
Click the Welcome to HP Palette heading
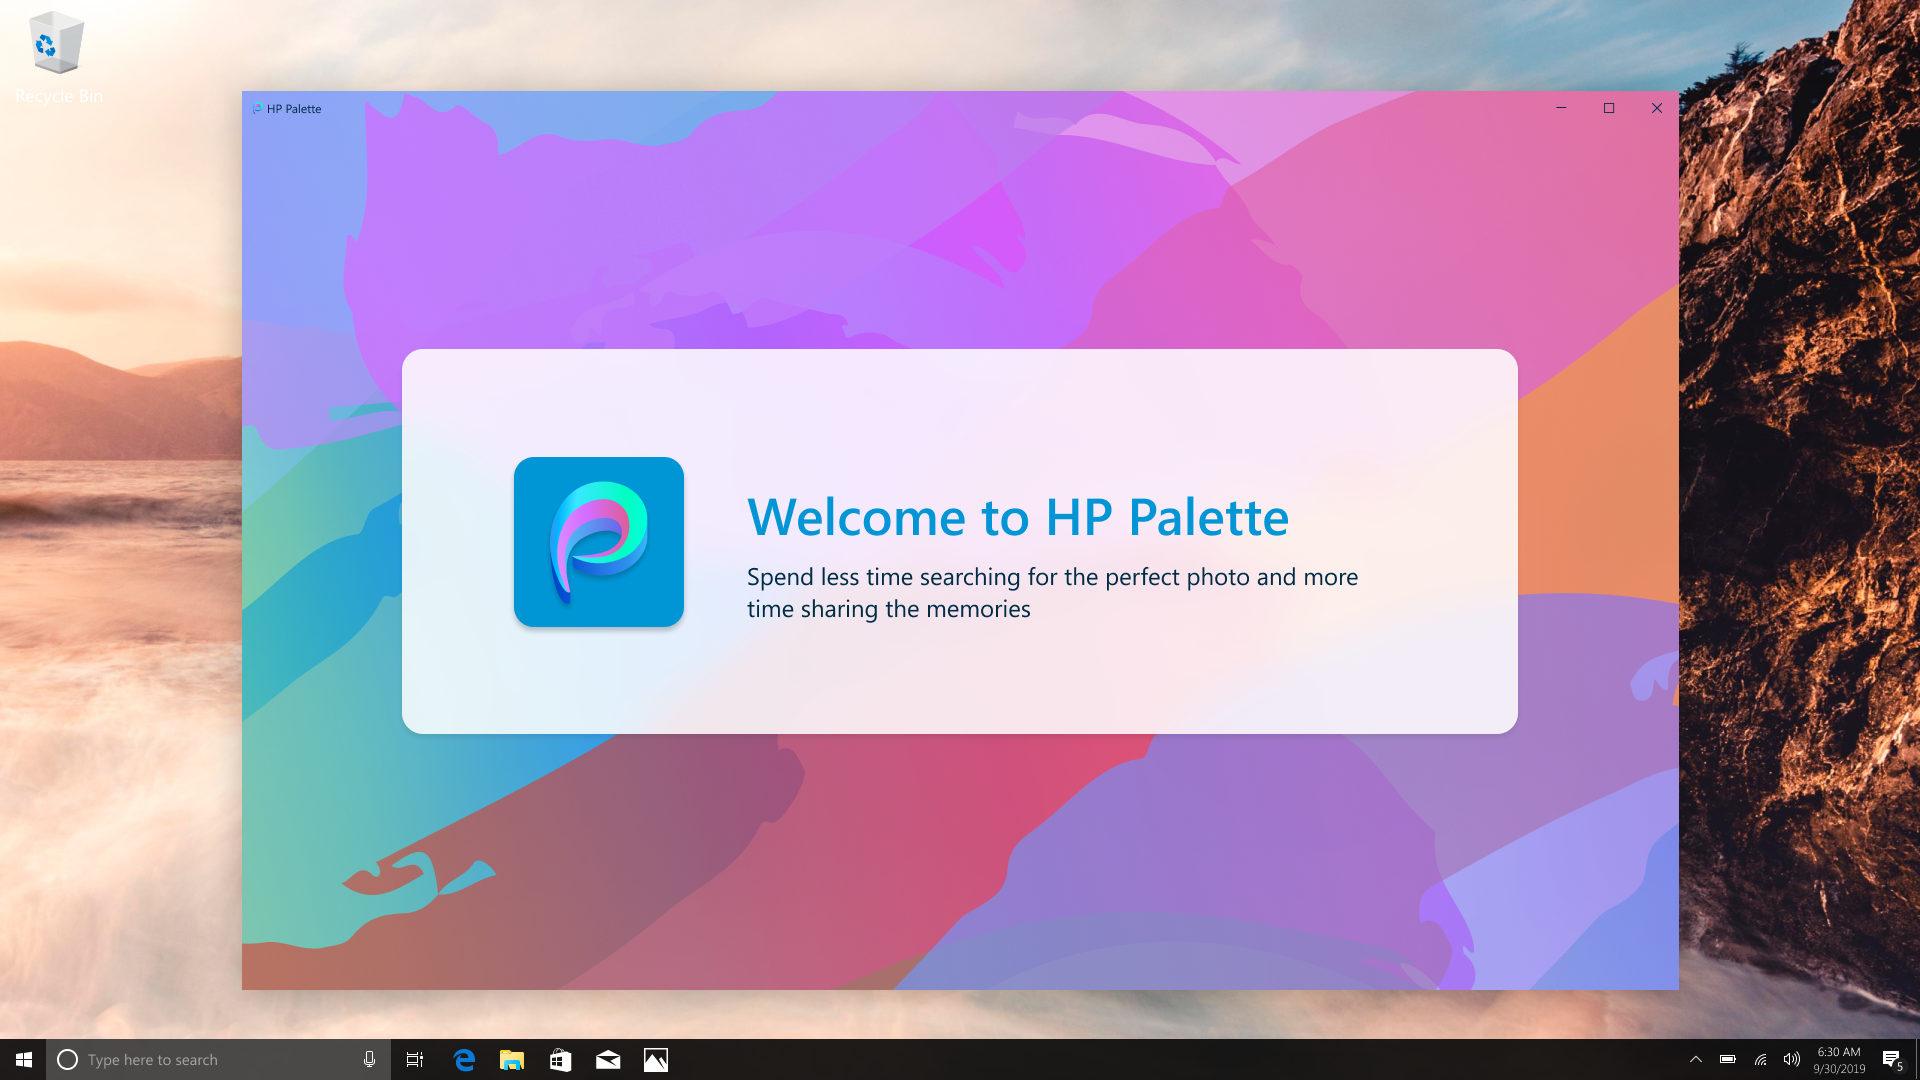pyautogui.click(x=1018, y=517)
